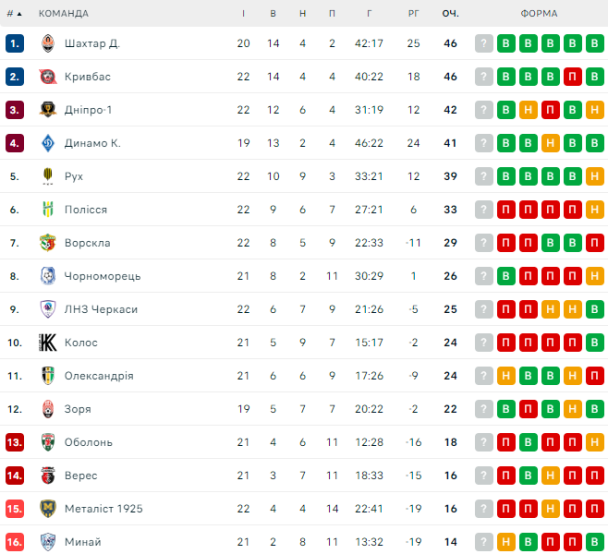The height and width of the screenshot is (554, 608).
Task: Click the Рух team emblem
Action: click(48, 176)
